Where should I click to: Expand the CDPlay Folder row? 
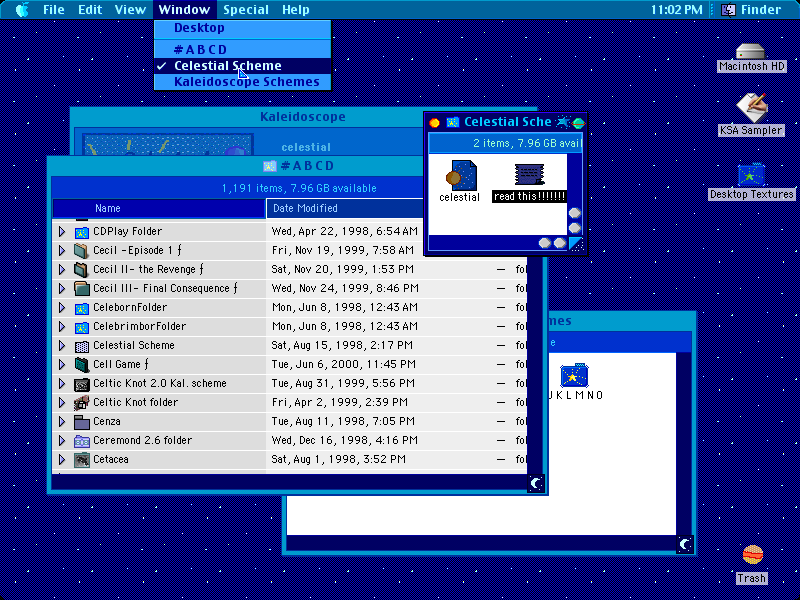62,232
